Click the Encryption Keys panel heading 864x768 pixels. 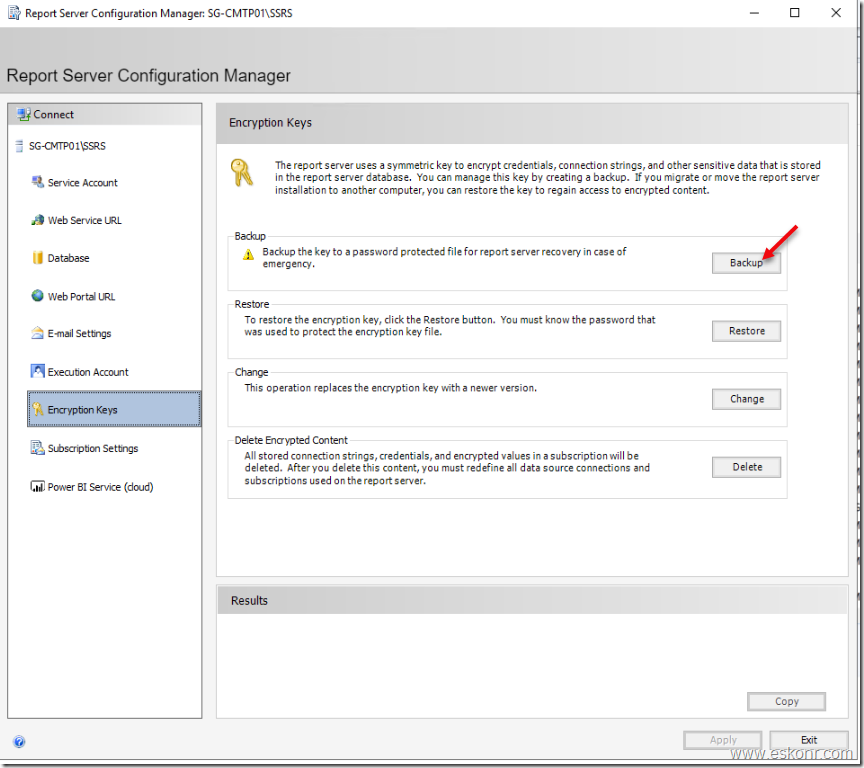click(x=270, y=123)
